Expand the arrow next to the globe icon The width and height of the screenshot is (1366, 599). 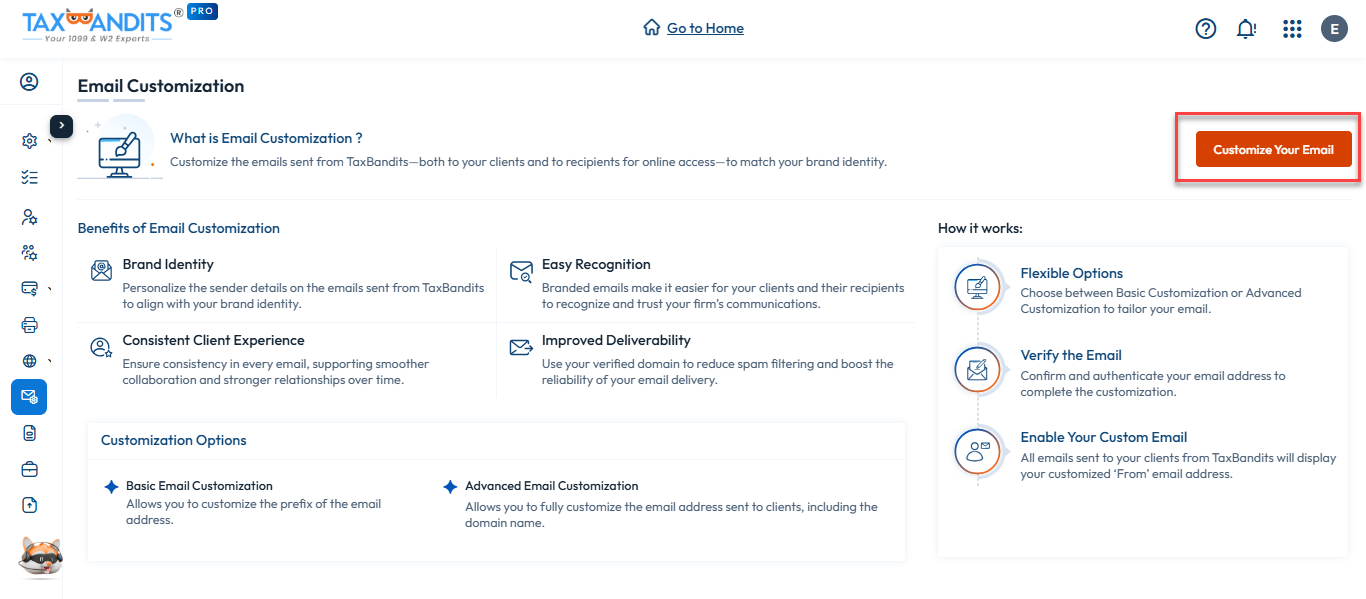tap(50, 361)
